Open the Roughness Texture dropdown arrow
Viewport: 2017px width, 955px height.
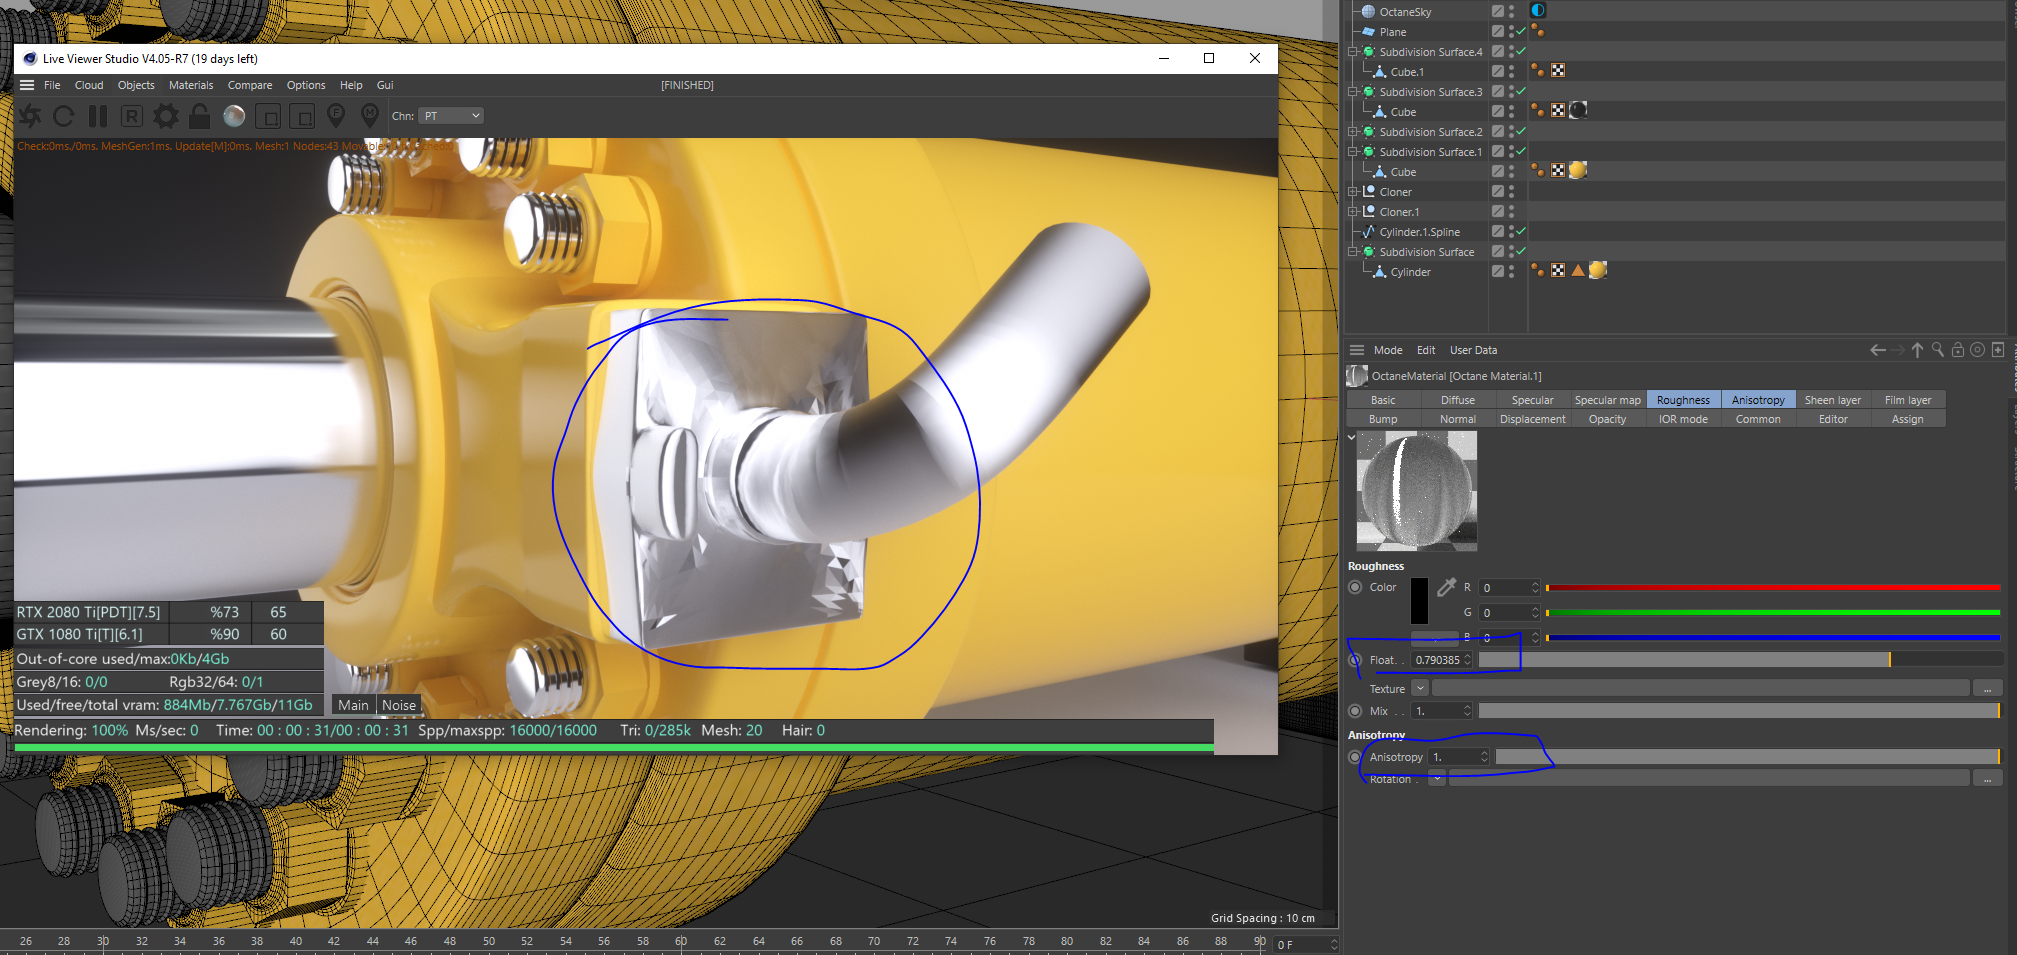(x=1419, y=688)
